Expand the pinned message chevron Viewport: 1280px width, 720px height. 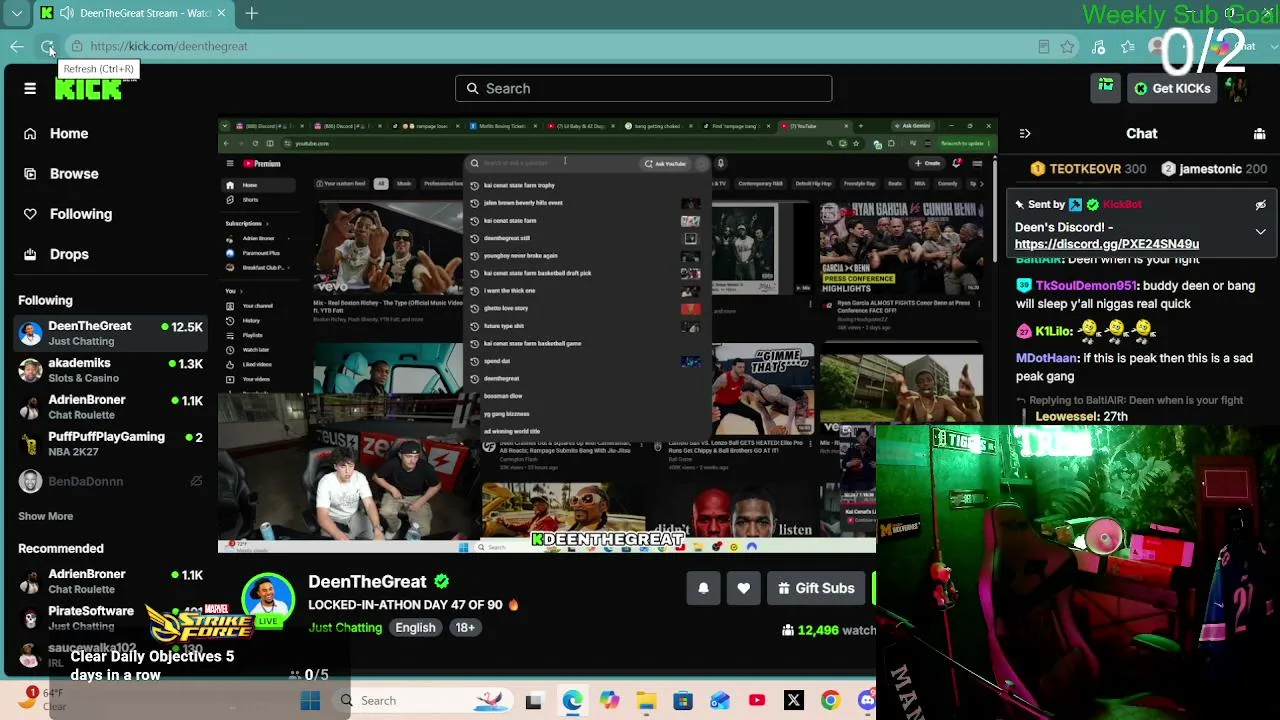tap(1260, 232)
